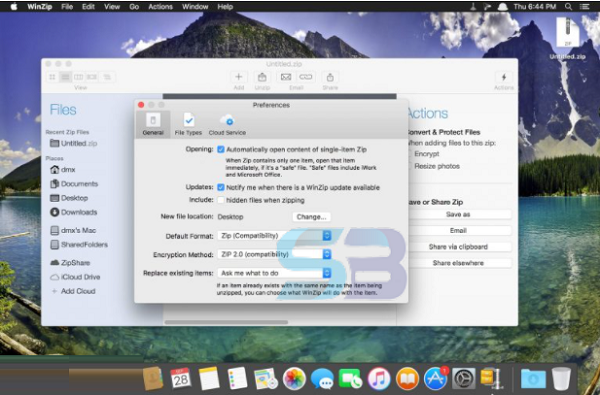The width and height of the screenshot is (600, 395).
Task: Select icon grid view in View toolbar
Action: click(52, 77)
